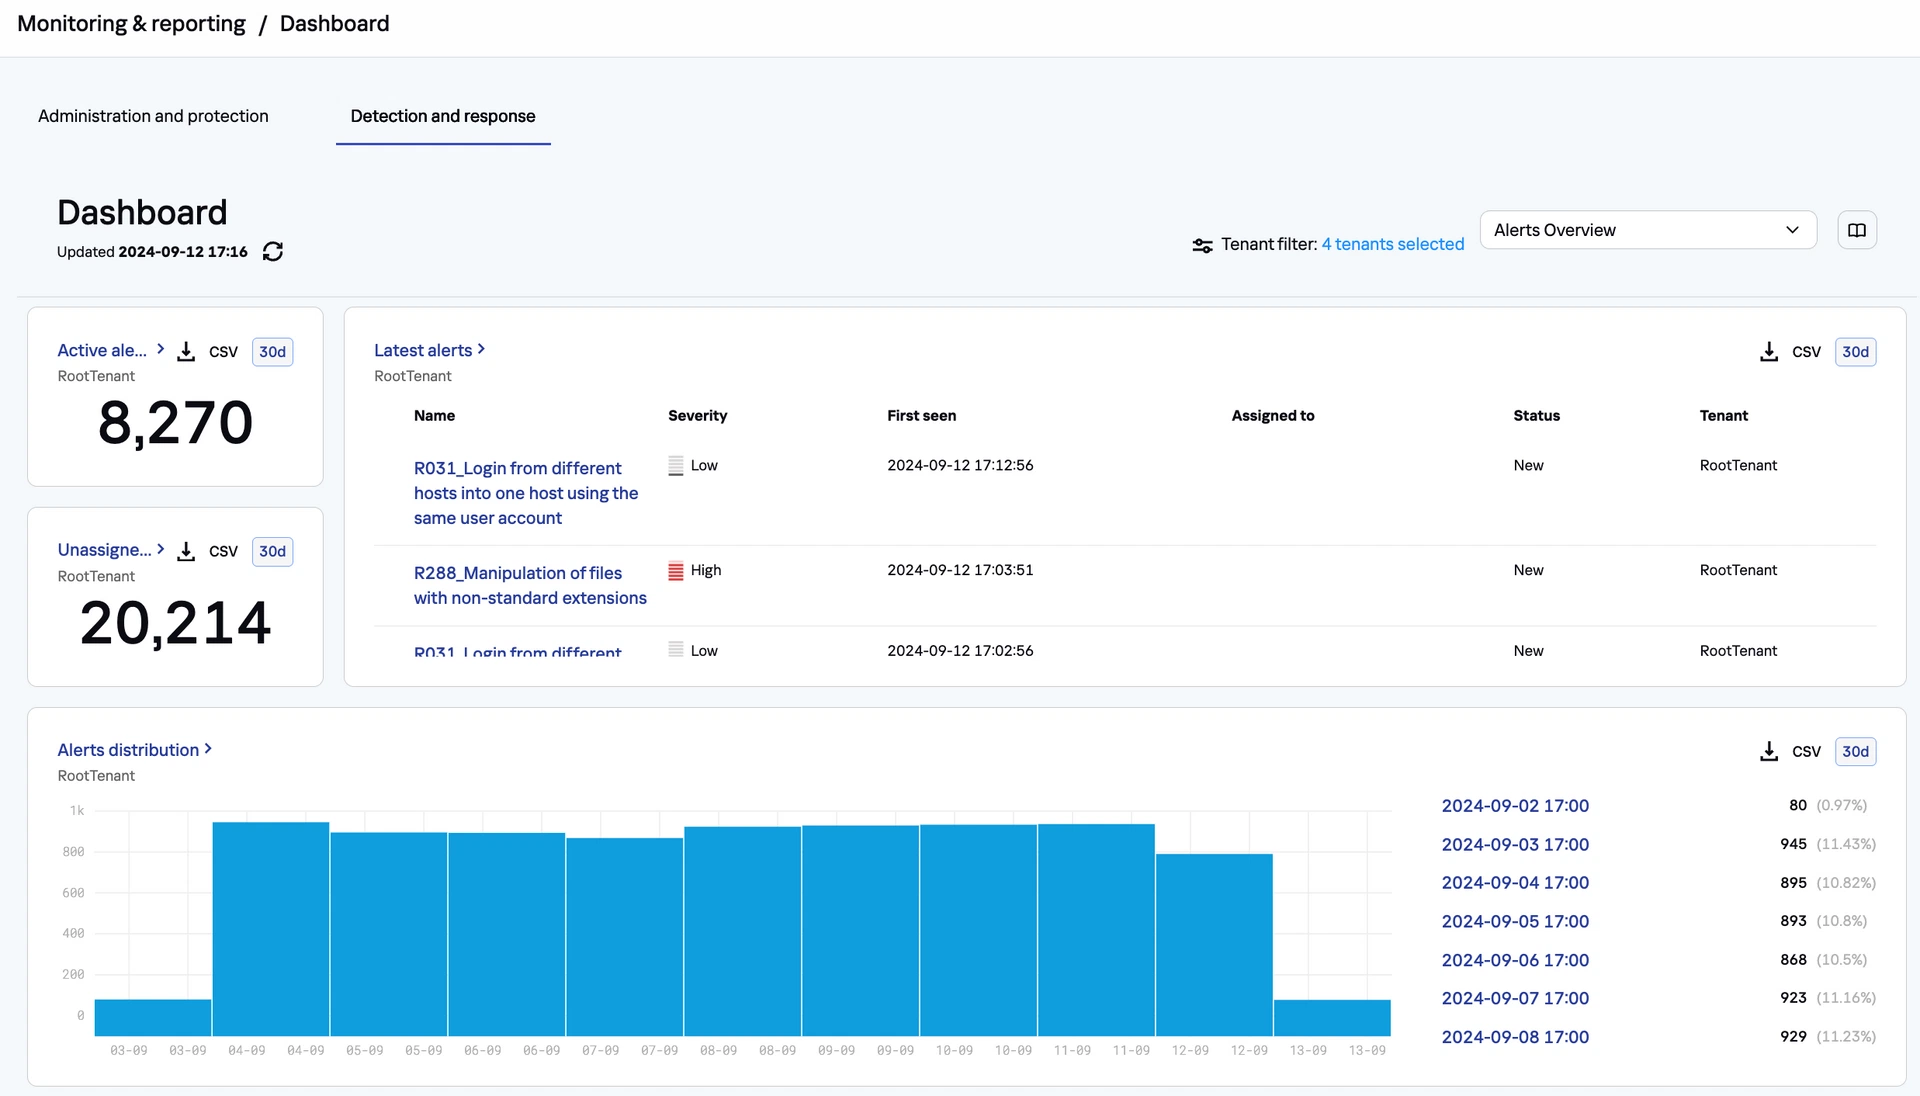Toggle 30d period on Latest alerts widget

pos(1855,352)
